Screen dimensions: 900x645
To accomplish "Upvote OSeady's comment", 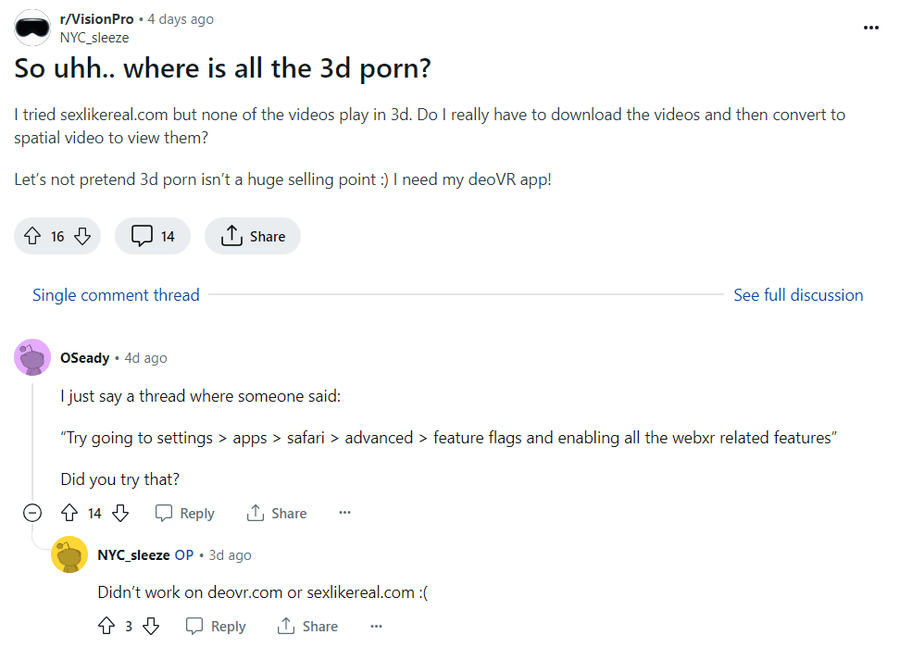I will tap(69, 513).
